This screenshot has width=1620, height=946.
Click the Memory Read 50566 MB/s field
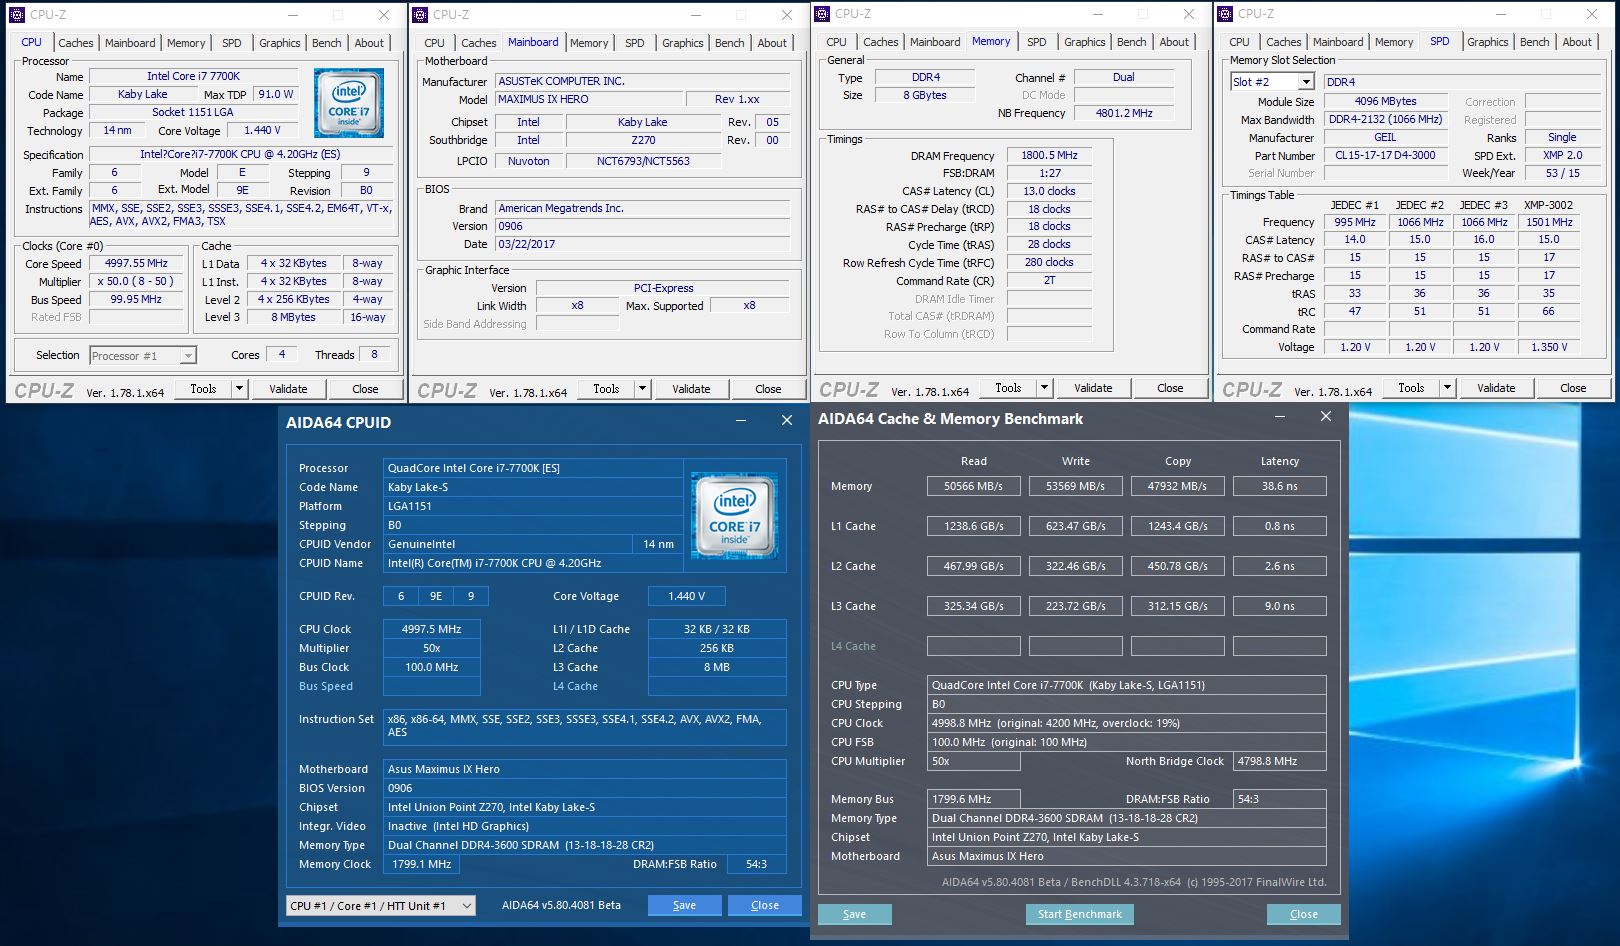point(973,486)
